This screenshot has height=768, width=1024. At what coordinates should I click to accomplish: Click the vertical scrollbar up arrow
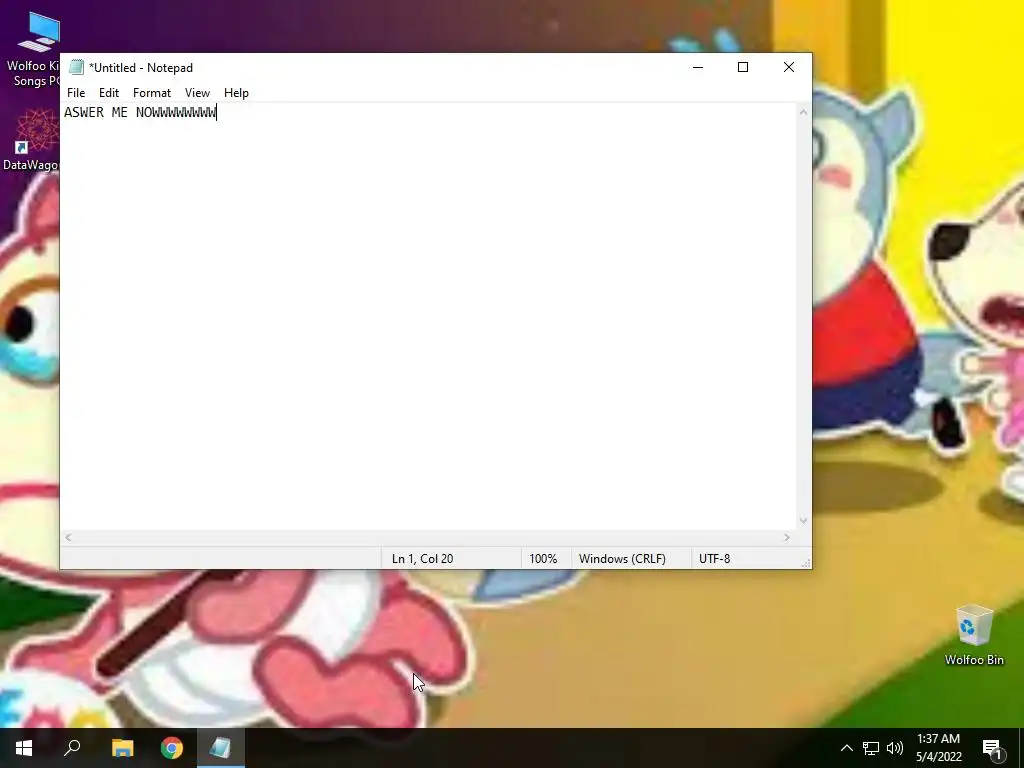[x=803, y=112]
